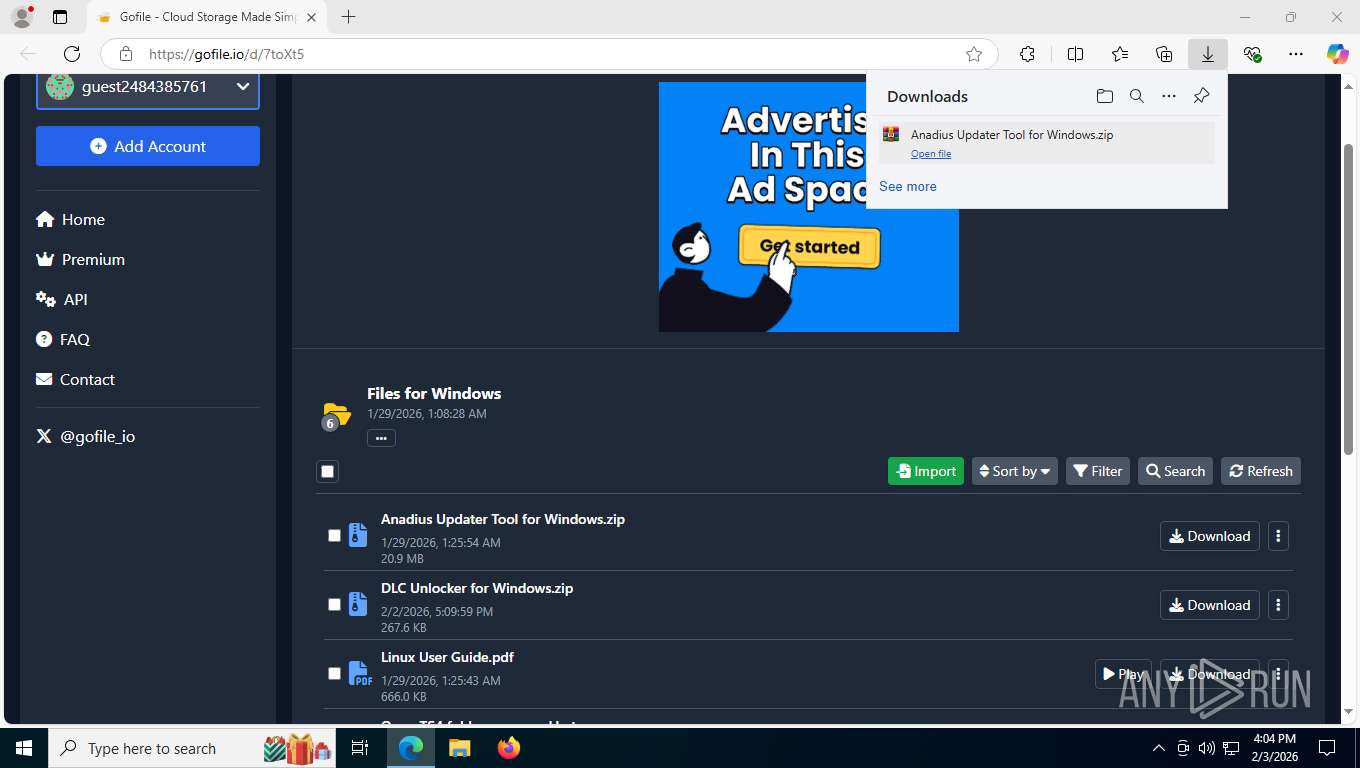Open FAQ in sidebar

point(63,339)
